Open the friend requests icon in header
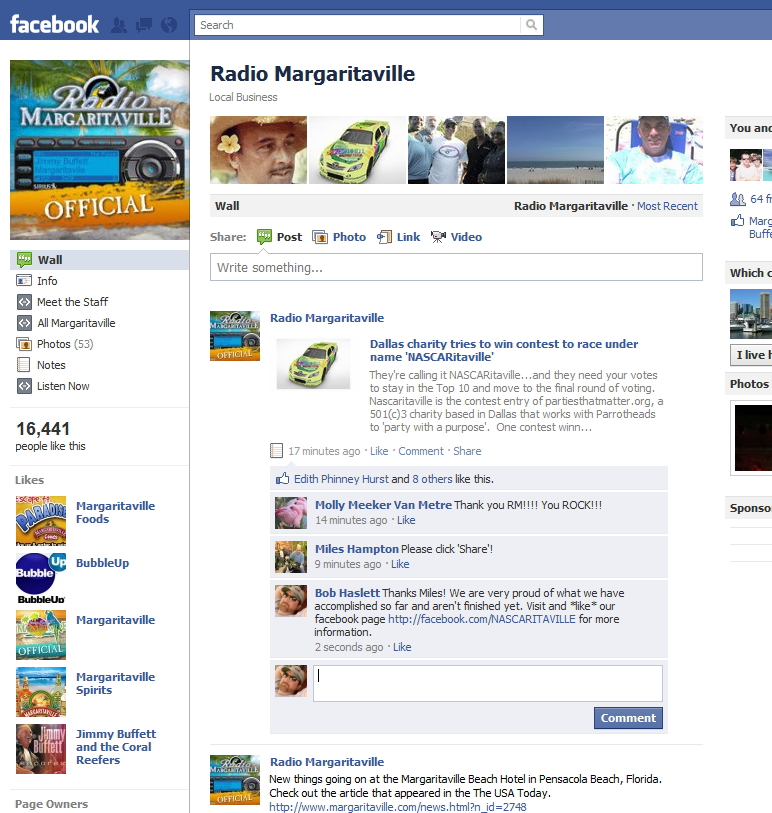772x813 pixels. point(119,25)
